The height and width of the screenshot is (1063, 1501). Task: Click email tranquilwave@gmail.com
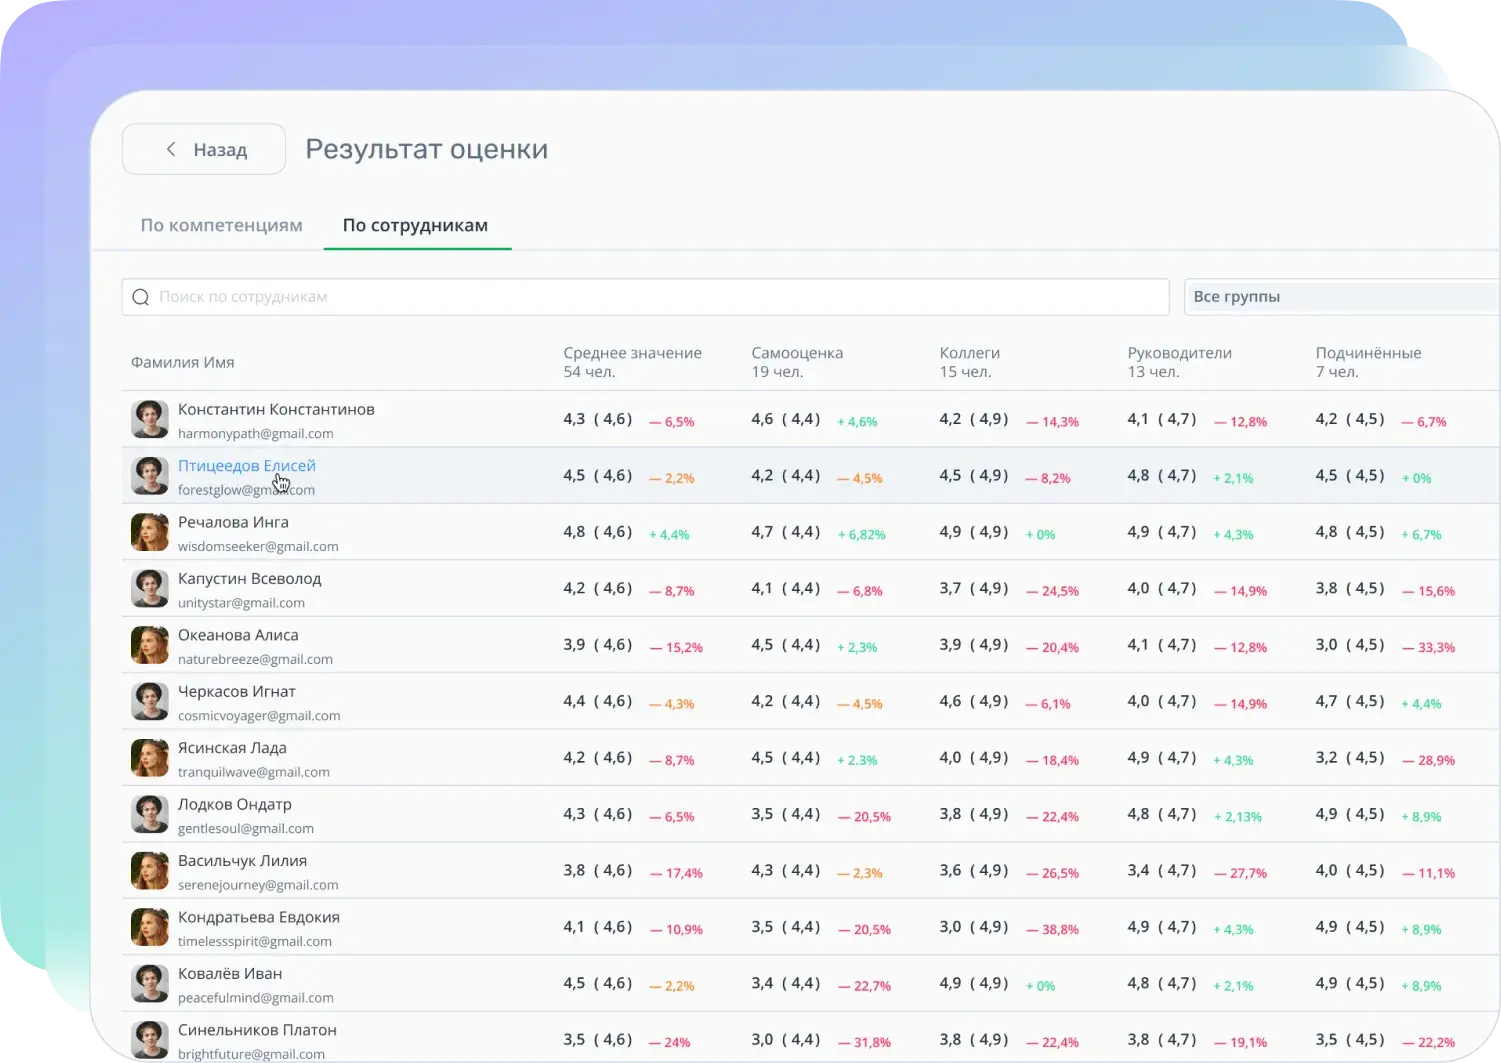254,772
